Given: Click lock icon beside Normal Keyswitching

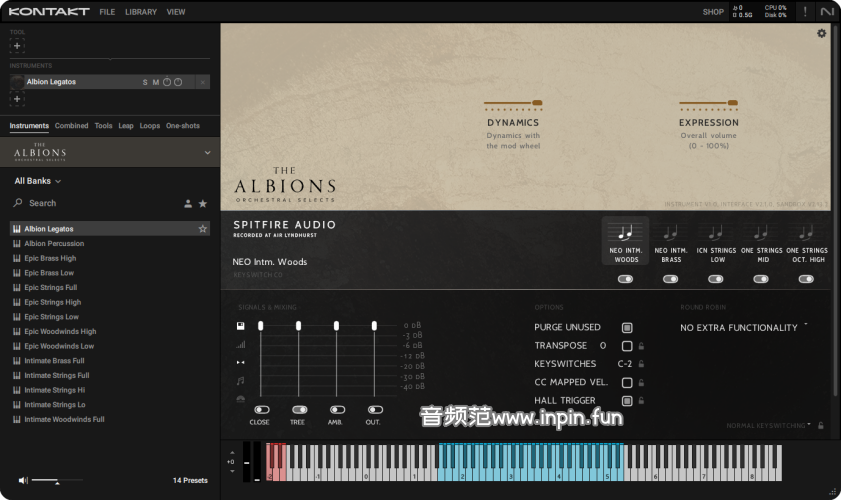Looking at the screenshot, I should tap(821, 425).
